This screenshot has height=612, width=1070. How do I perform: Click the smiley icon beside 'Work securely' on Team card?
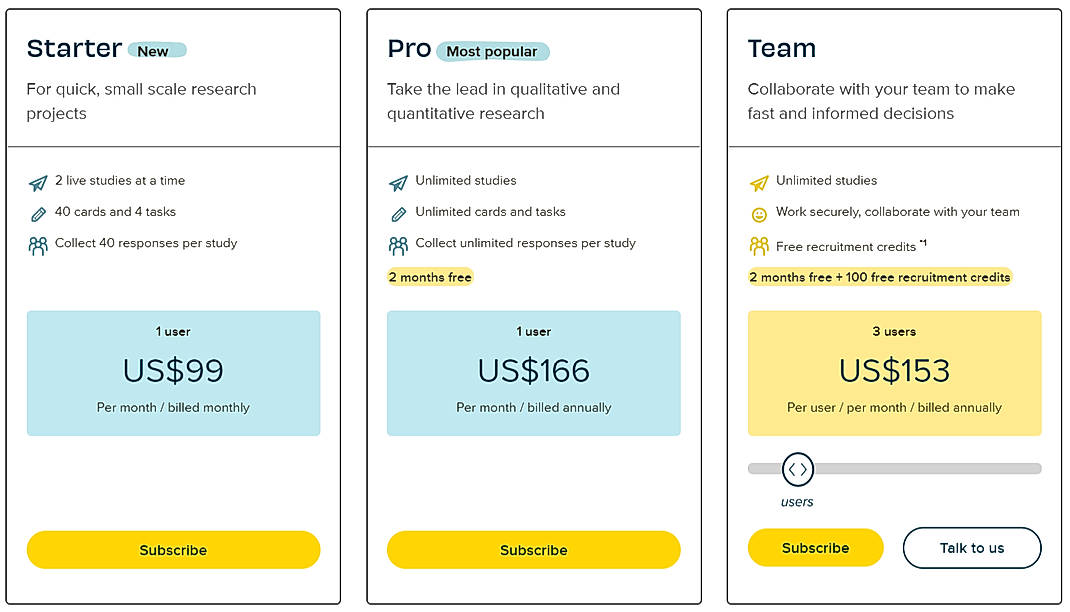coord(757,212)
